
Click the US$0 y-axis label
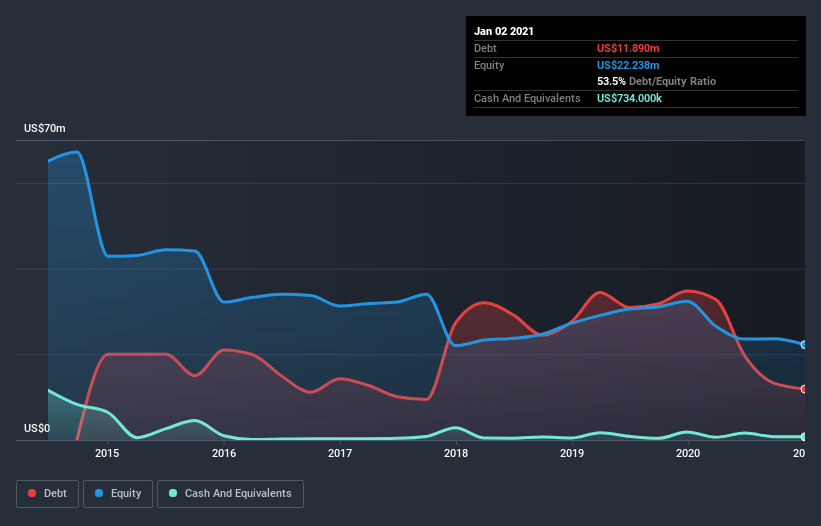pyautogui.click(x=37, y=428)
